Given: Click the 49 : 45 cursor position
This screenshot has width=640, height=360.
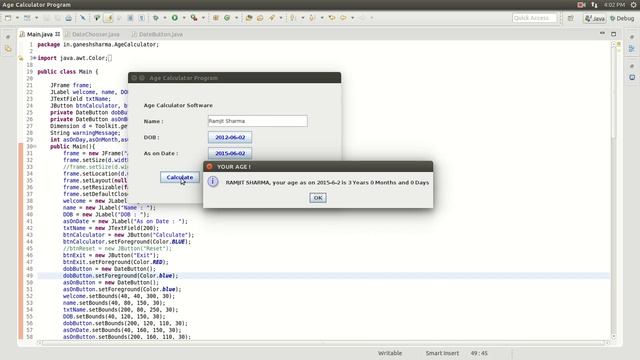Looking at the screenshot, I should [x=479, y=353].
